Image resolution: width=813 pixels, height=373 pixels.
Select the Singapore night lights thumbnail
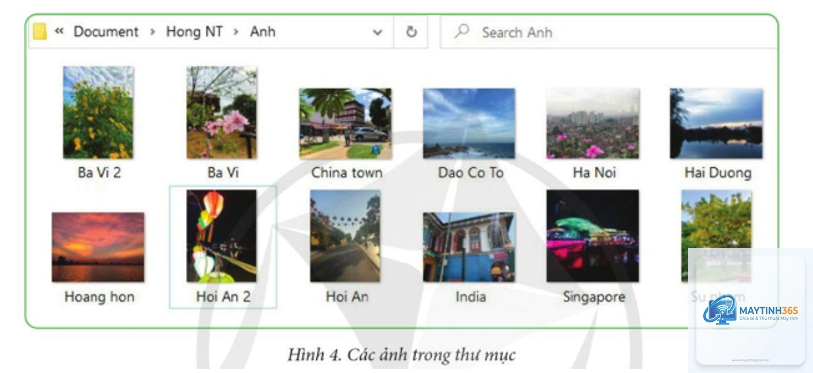click(x=593, y=236)
